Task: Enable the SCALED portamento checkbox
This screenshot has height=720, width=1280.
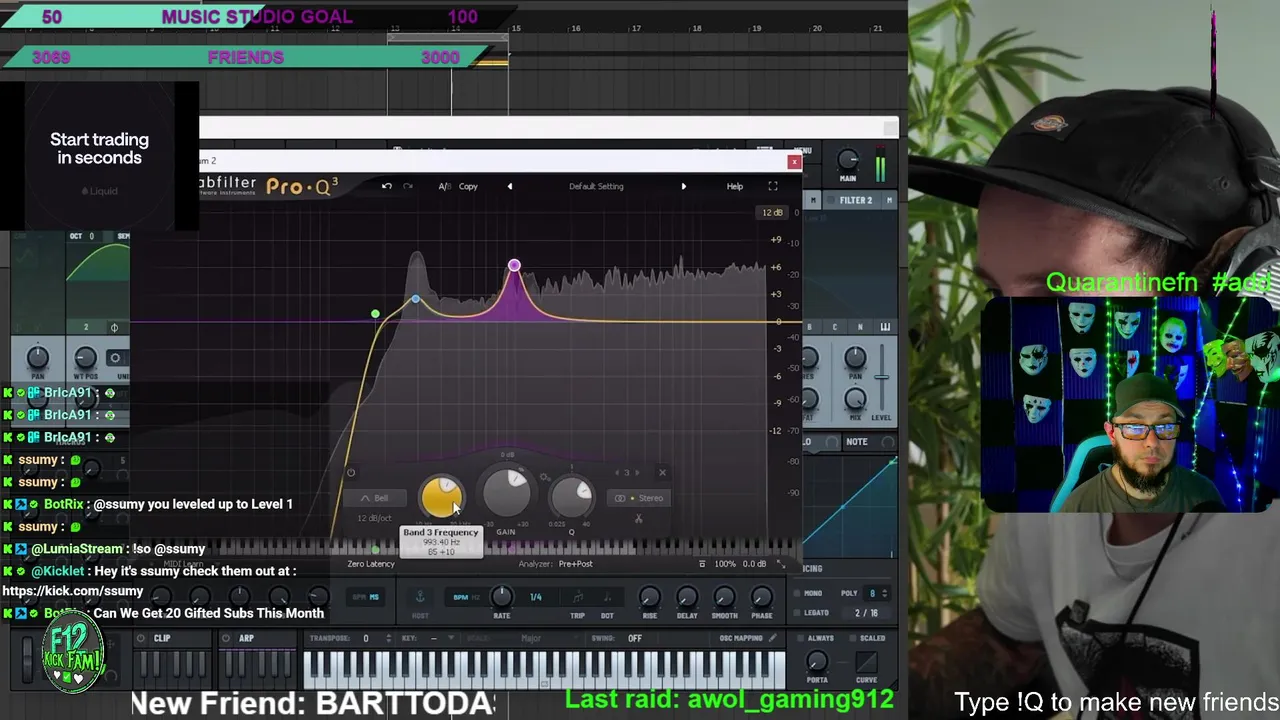Action: (854, 638)
